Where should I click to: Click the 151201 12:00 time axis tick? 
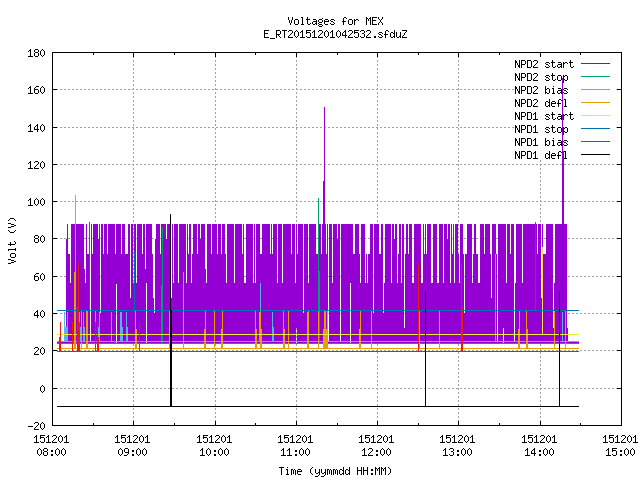point(376,446)
